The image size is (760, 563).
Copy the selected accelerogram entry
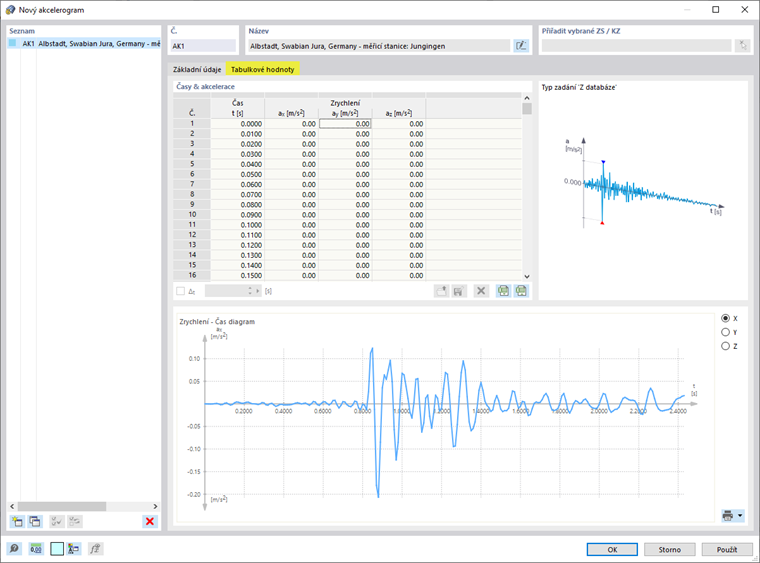35,521
